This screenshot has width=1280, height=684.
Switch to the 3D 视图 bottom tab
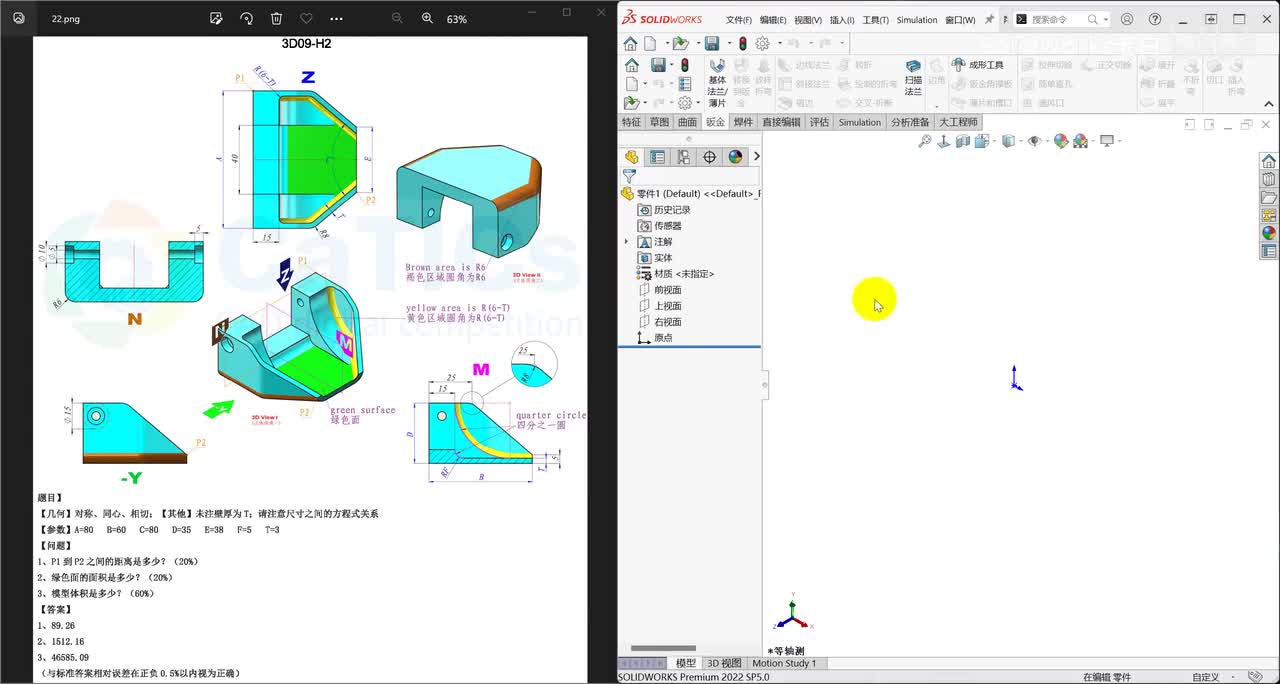point(724,663)
